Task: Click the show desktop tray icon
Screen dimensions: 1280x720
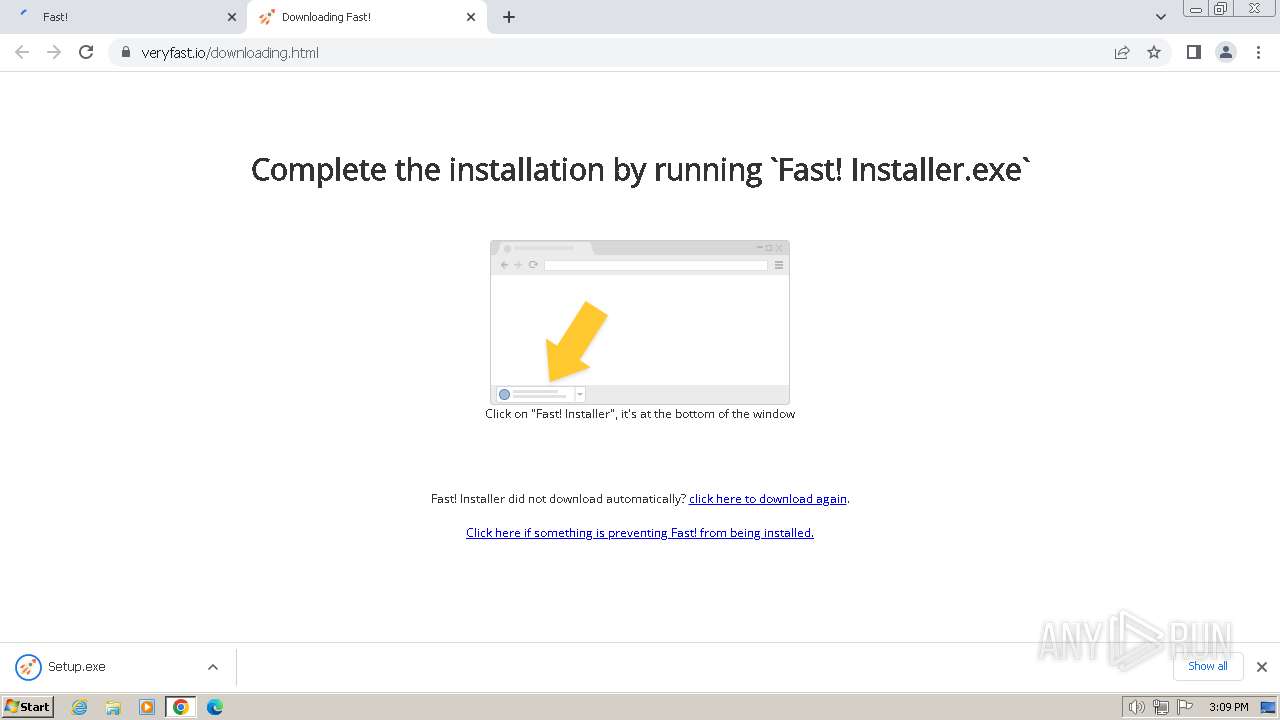Action: [1269, 707]
